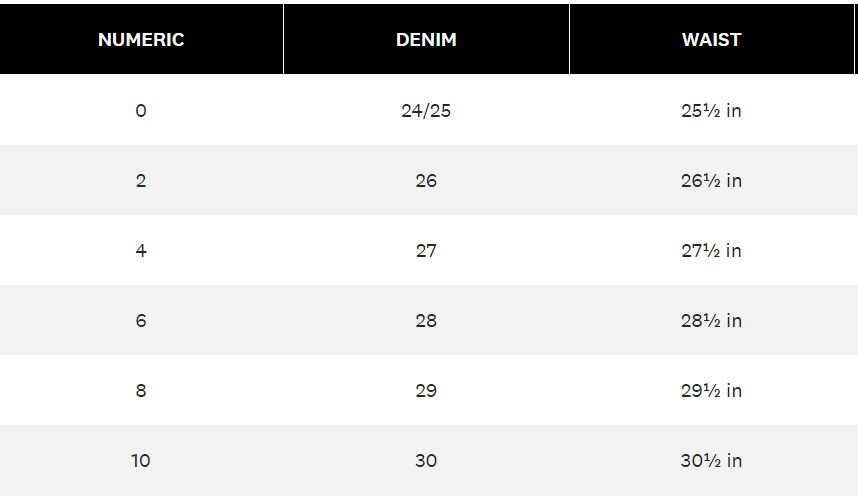858x498 pixels.
Task: Click the WAIST column header
Action: click(x=711, y=40)
